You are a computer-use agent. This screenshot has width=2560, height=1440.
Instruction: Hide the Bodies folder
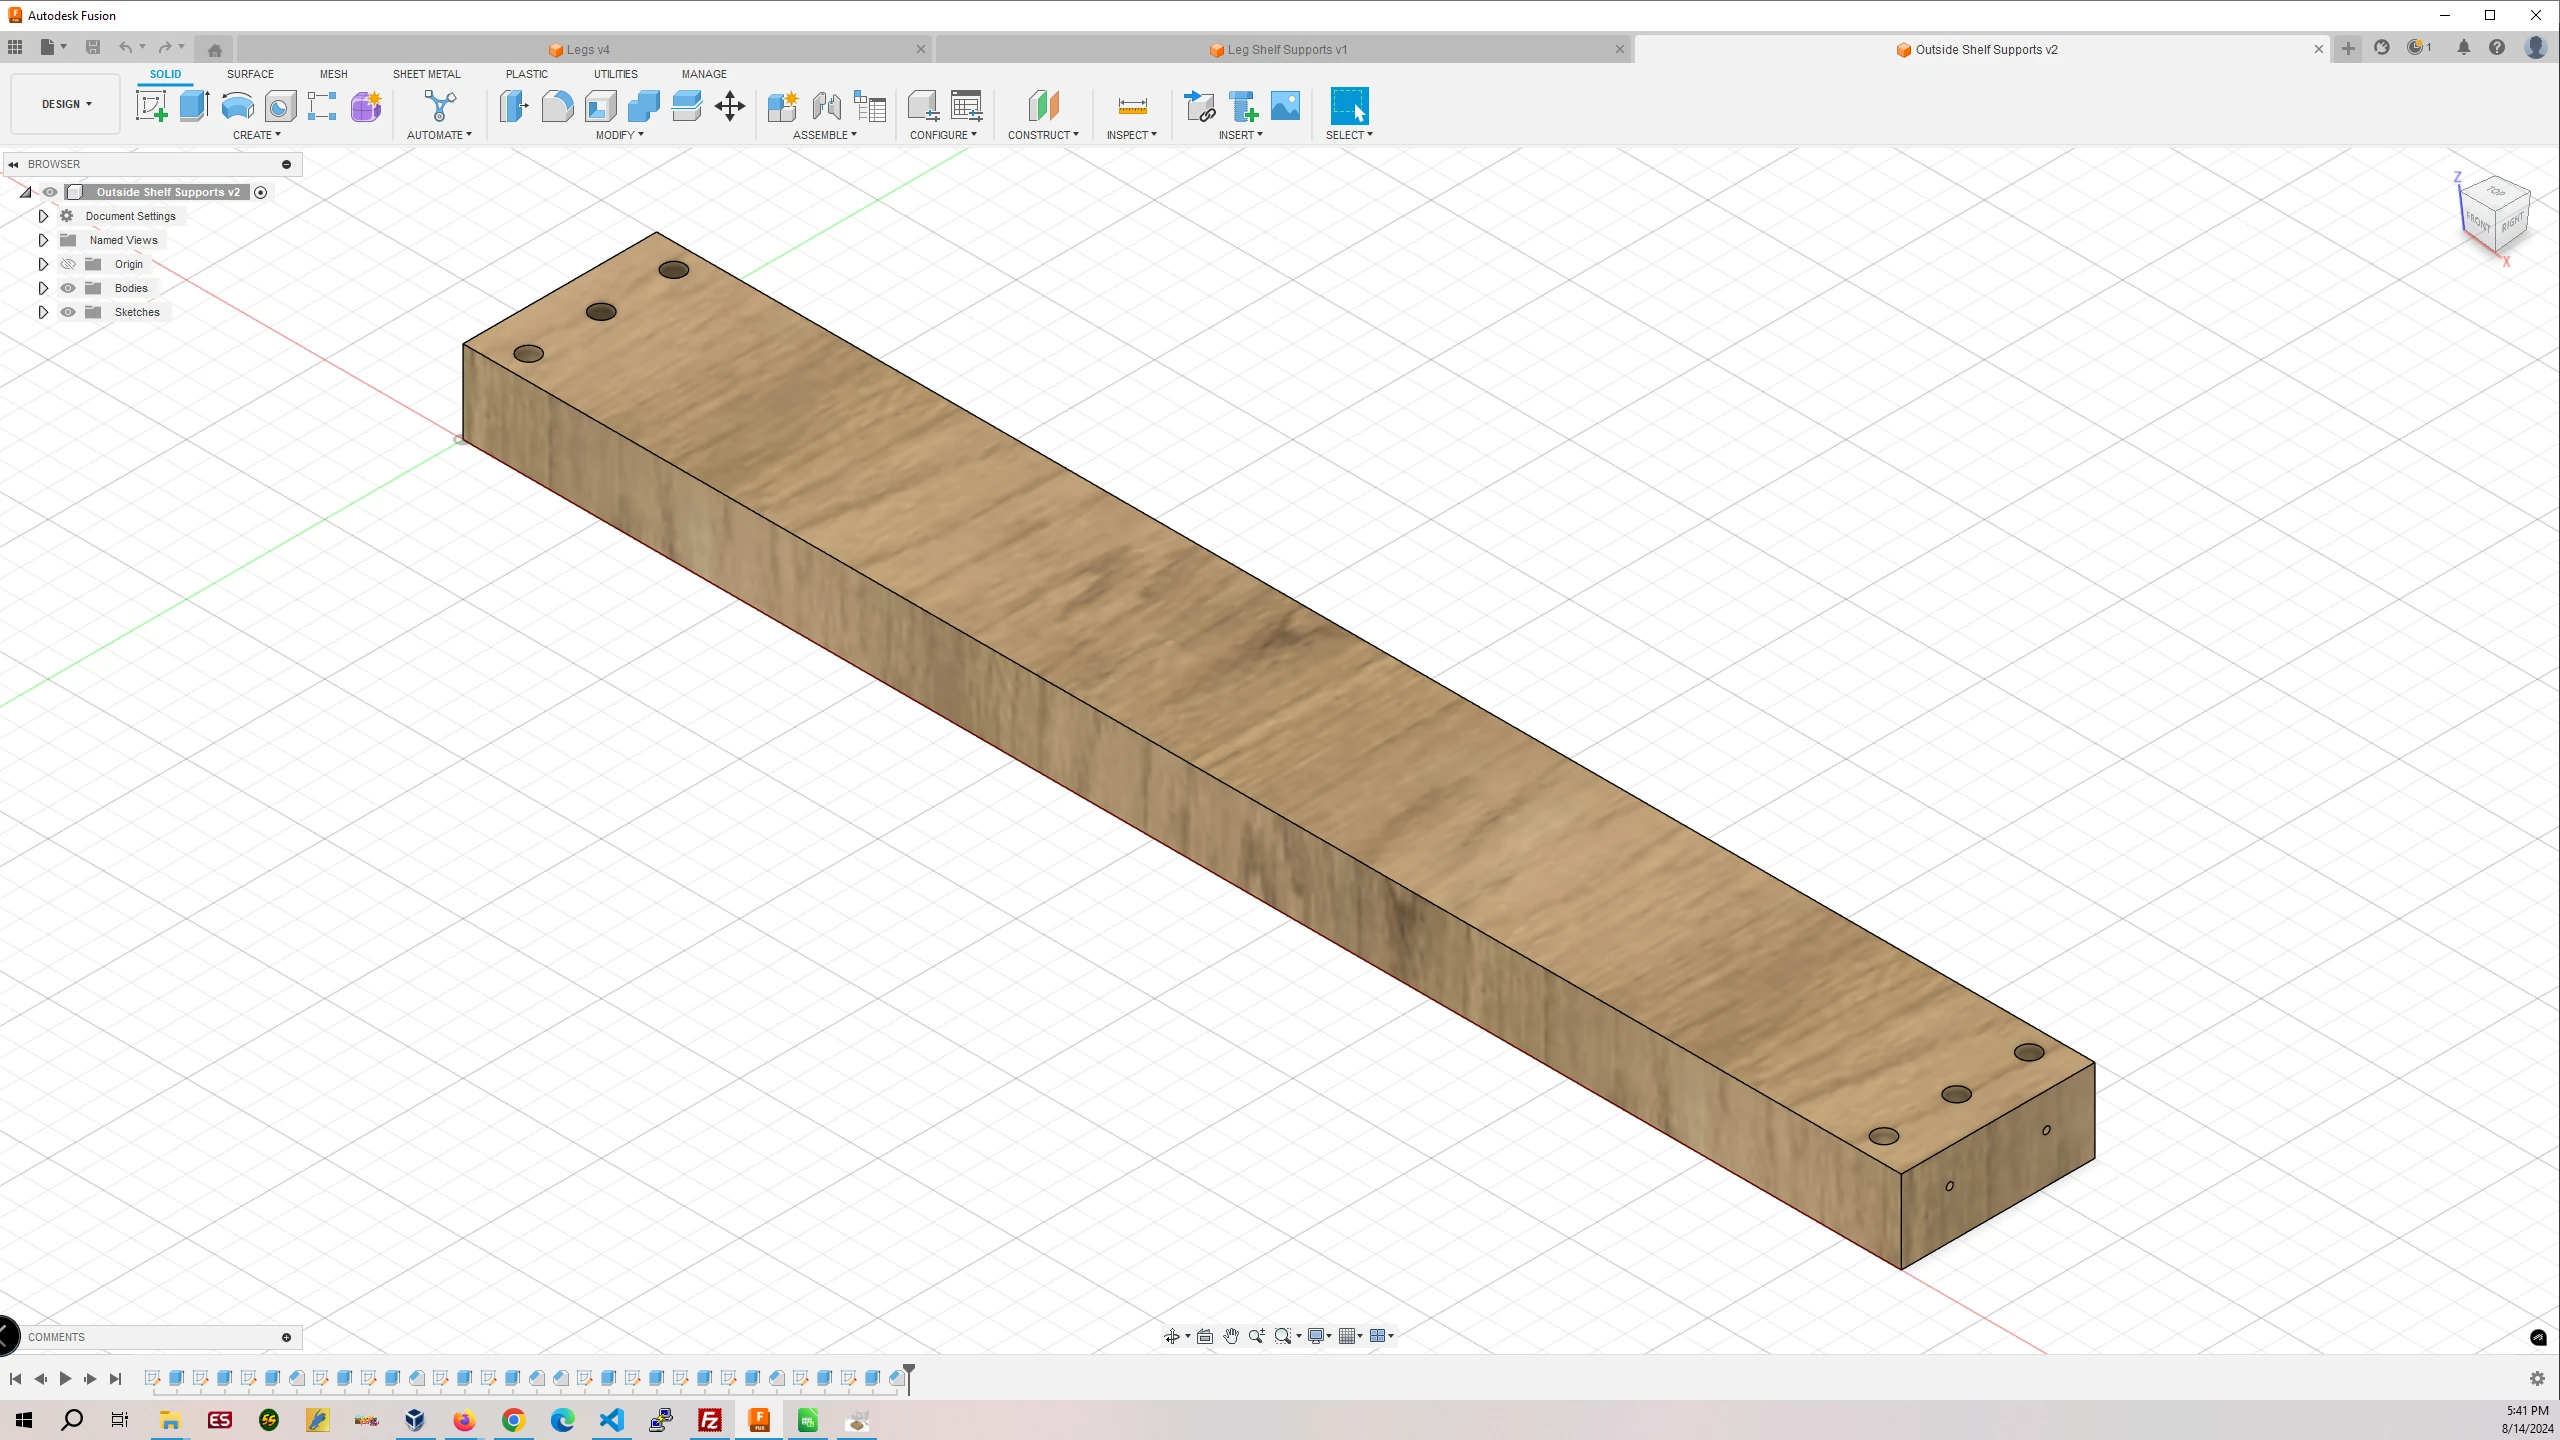[68, 288]
